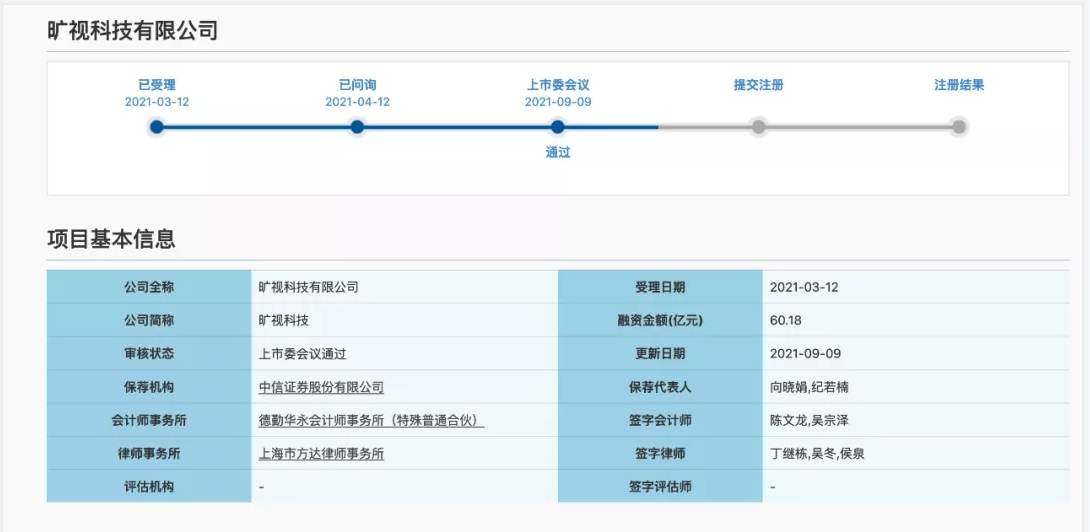1090x532 pixels.
Task: Click the 上市委会议 stage marker dot
Action: click(x=558, y=127)
